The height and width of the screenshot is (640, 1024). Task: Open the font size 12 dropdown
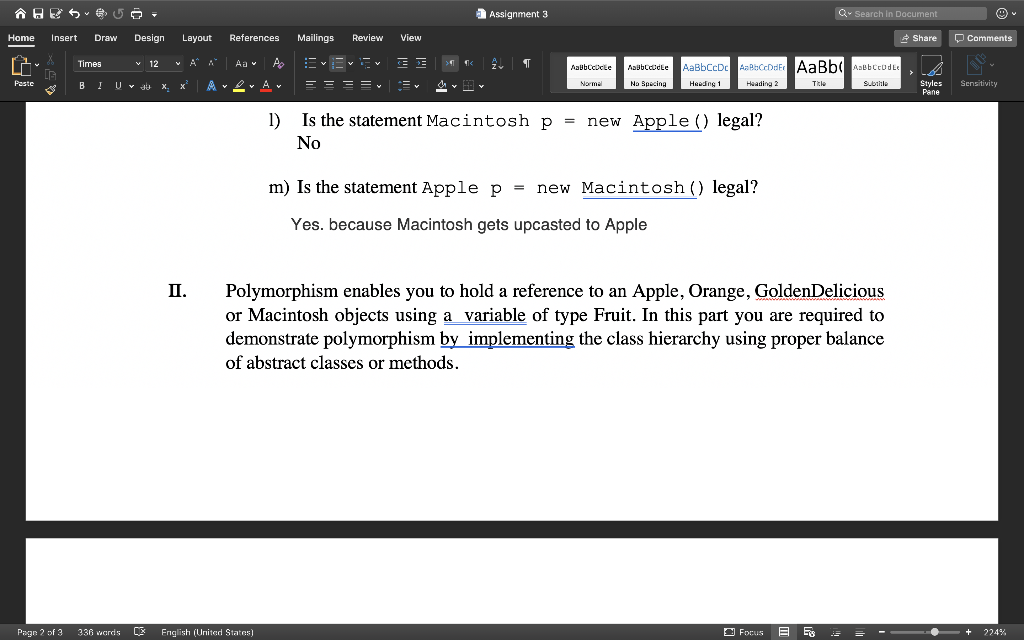pyautogui.click(x=178, y=64)
